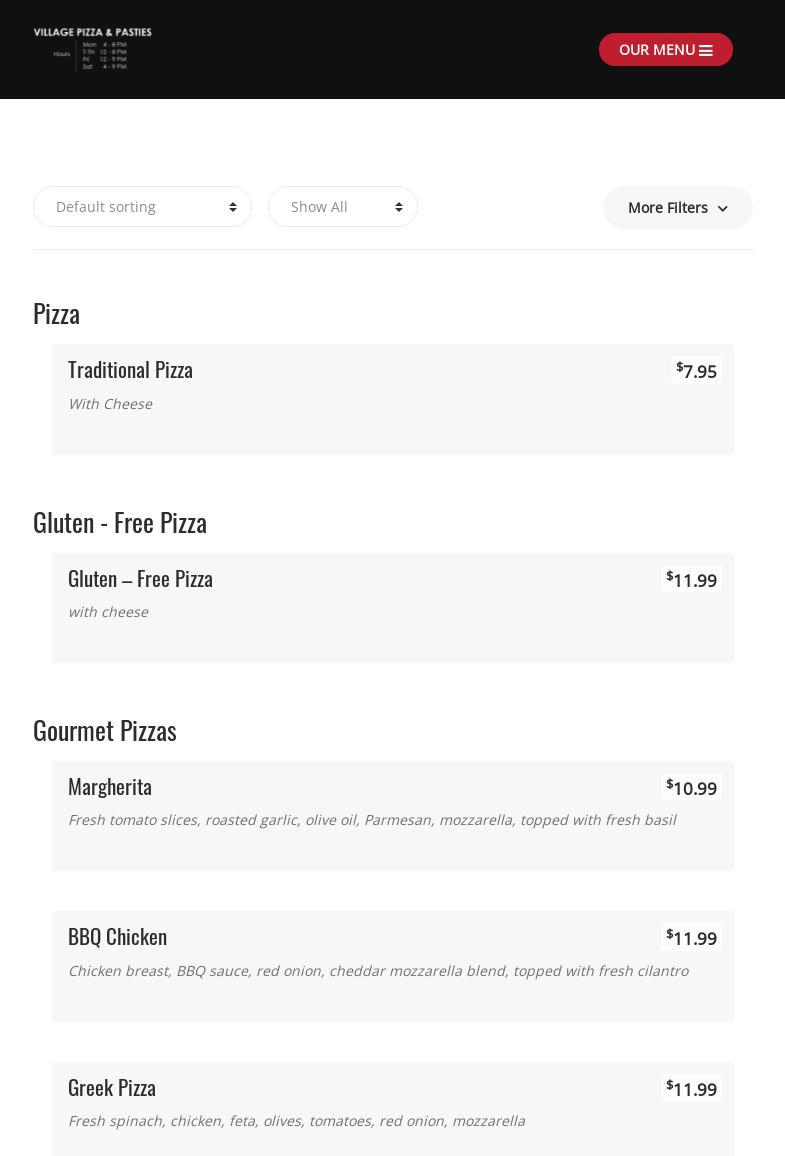The width and height of the screenshot is (785, 1156).
Task: Open the OUR MENU navigation label
Action: pyautogui.click(x=656, y=50)
